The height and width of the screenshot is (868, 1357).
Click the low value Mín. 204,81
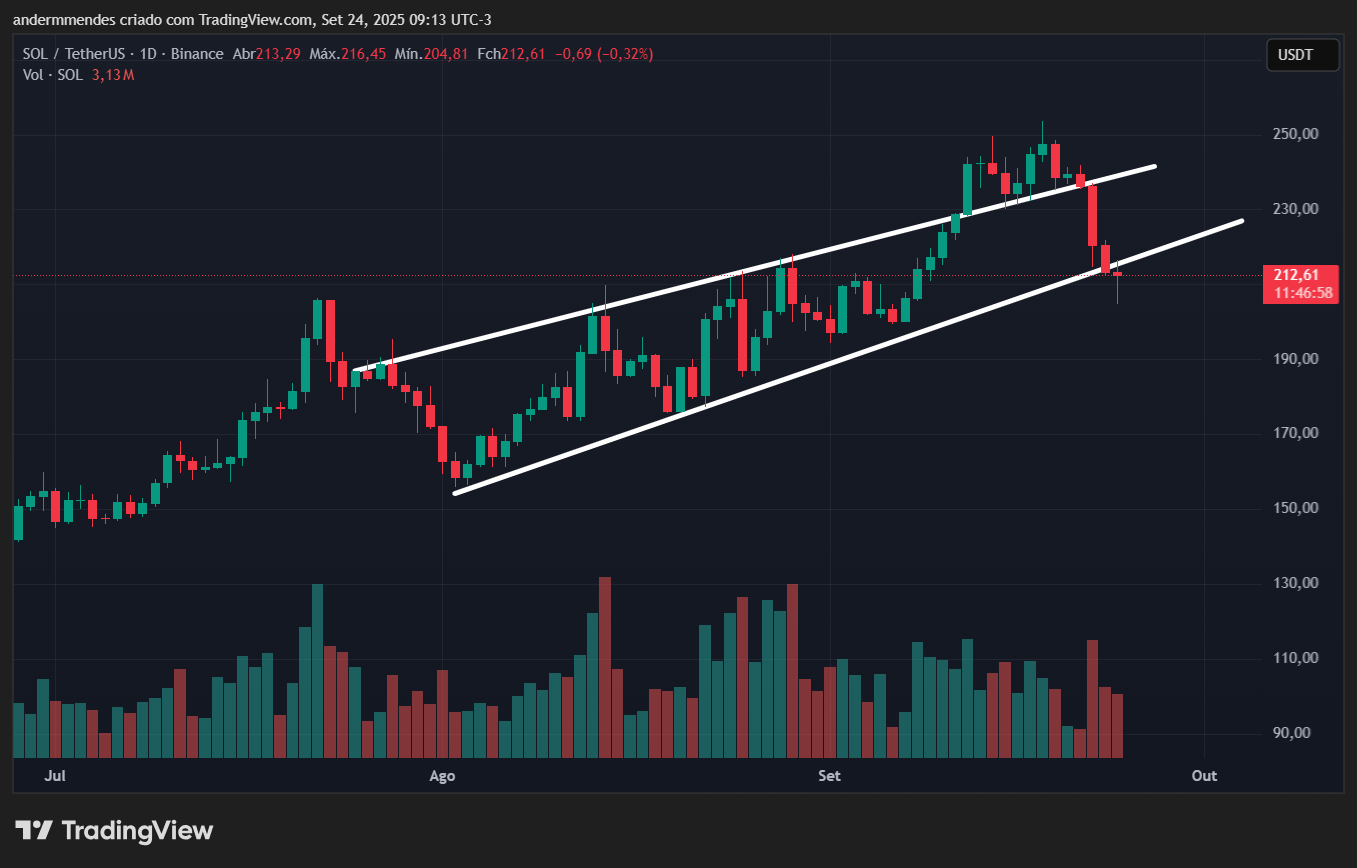(x=432, y=54)
